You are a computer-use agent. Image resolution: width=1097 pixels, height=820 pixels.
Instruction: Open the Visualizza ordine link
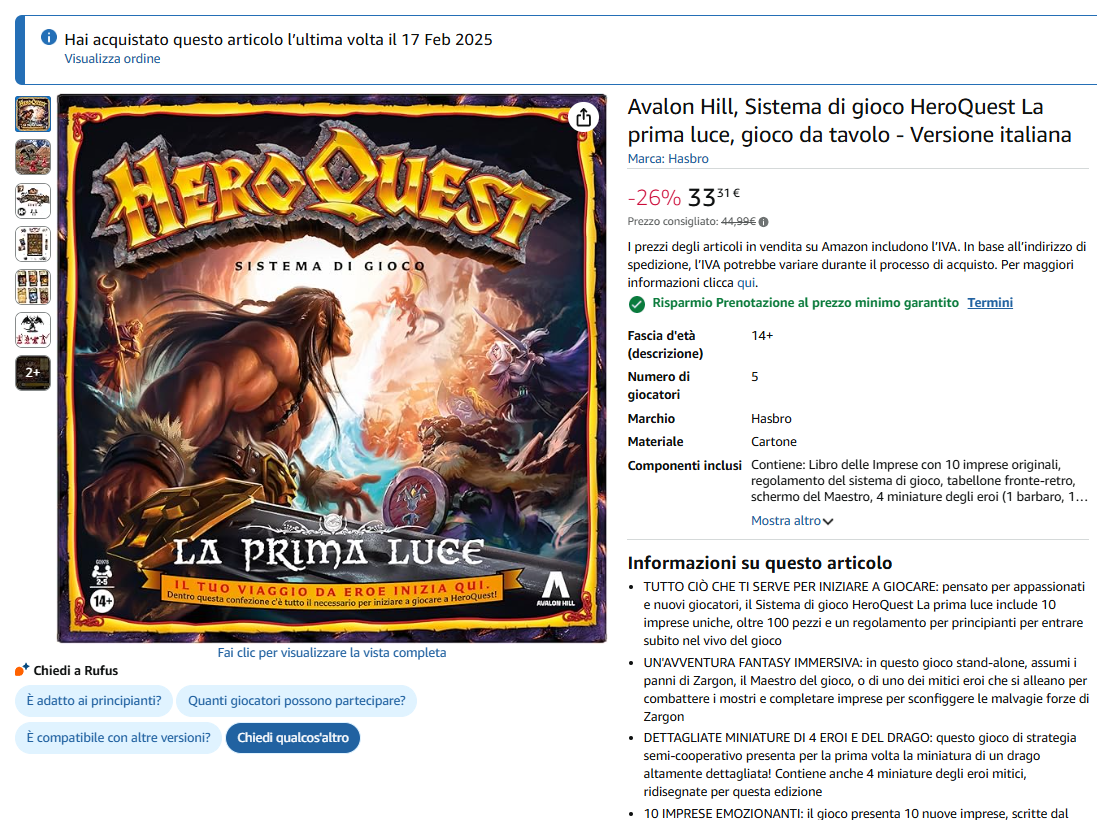coord(112,59)
